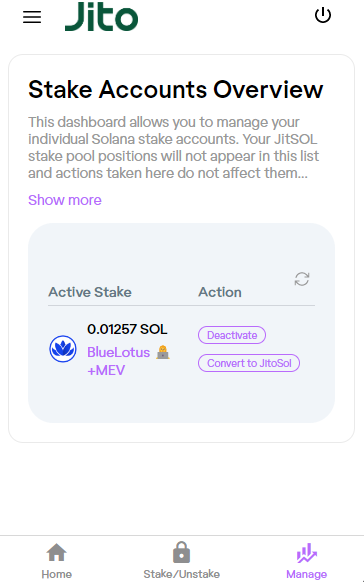
Task: Refresh the stake accounts list
Action: (302, 279)
